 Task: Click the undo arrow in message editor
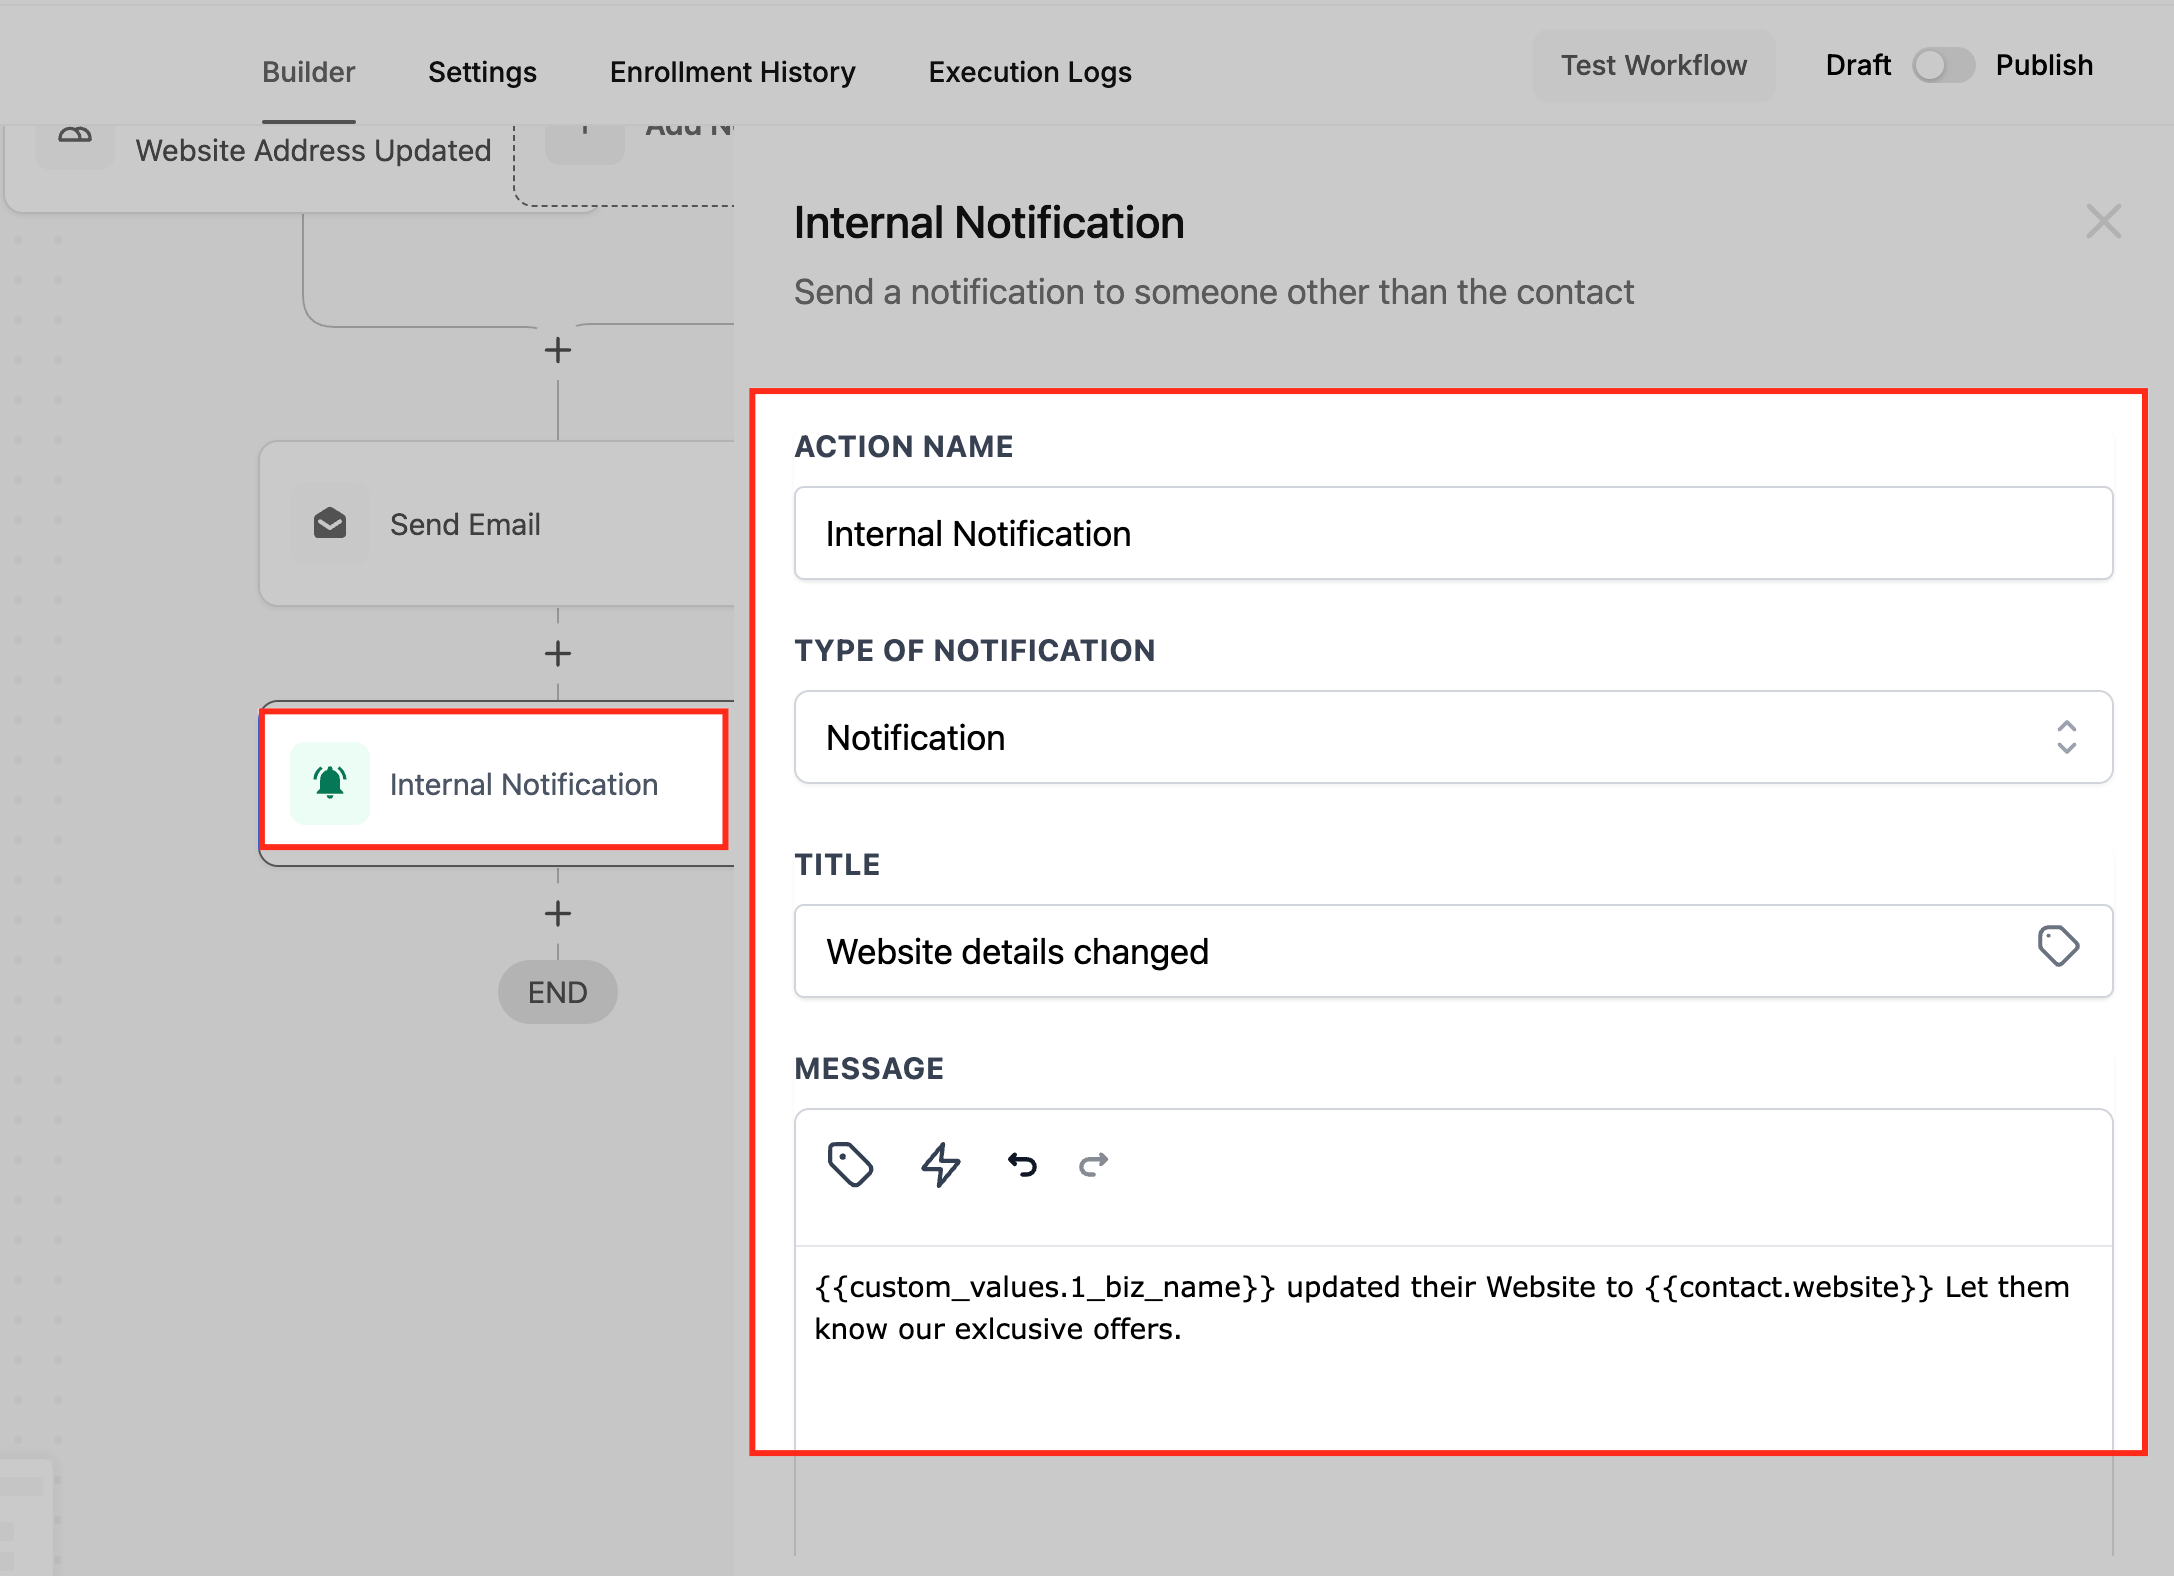(1022, 1164)
